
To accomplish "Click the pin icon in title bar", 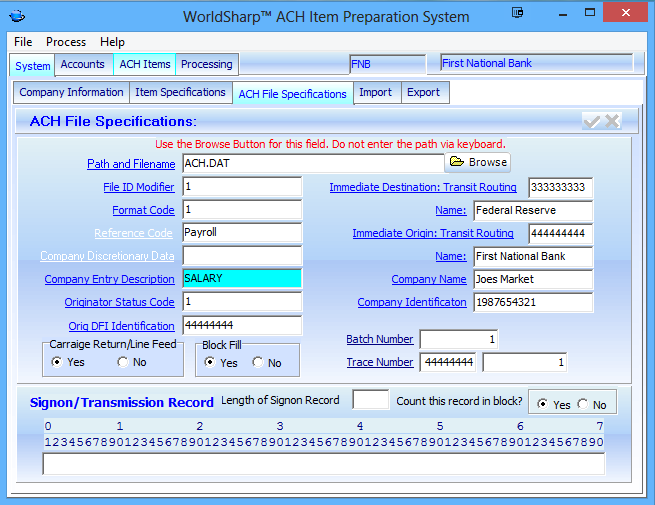I will coord(518,14).
